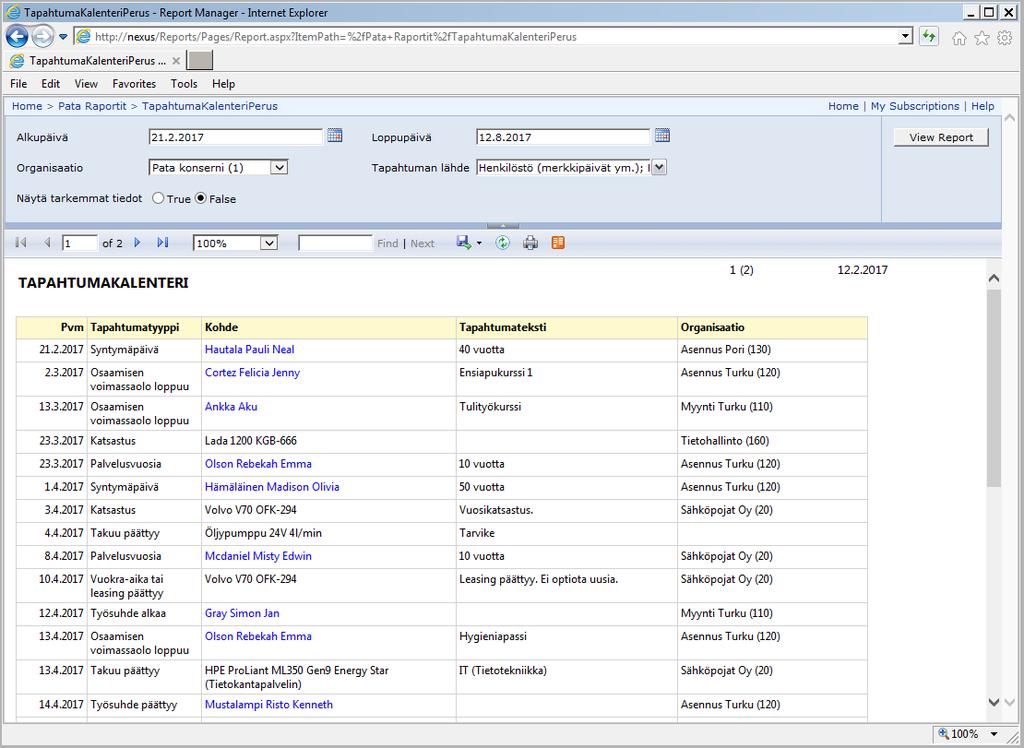Open the export format dropdown arrow
1024x748 pixels.
pos(479,244)
